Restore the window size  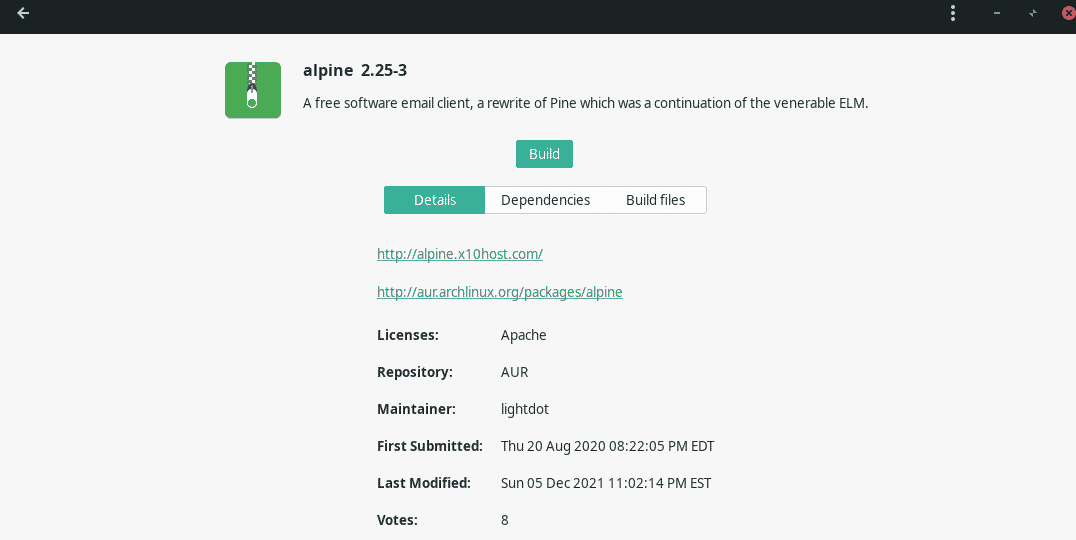pos(1033,13)
